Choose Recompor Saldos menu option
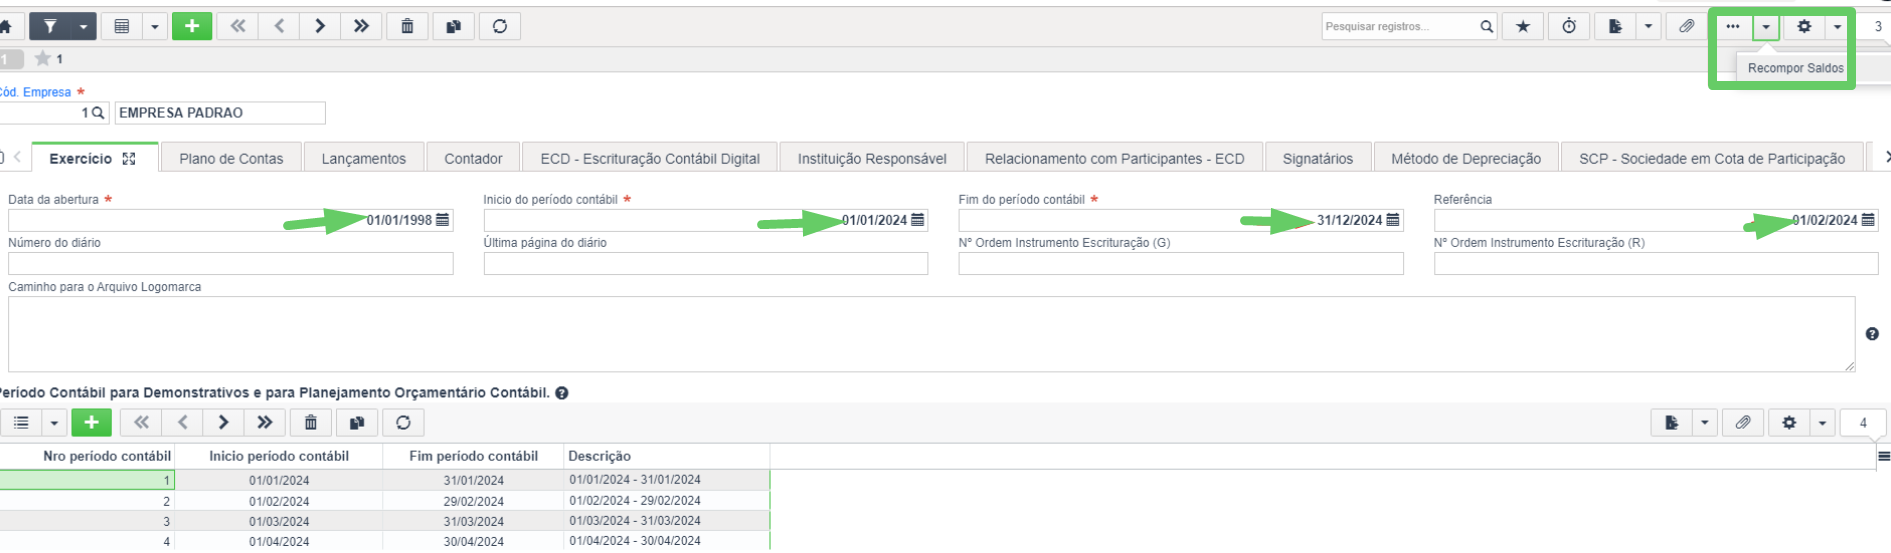The width and height of the screenshot is (1891, 553). pos(1795,68)
